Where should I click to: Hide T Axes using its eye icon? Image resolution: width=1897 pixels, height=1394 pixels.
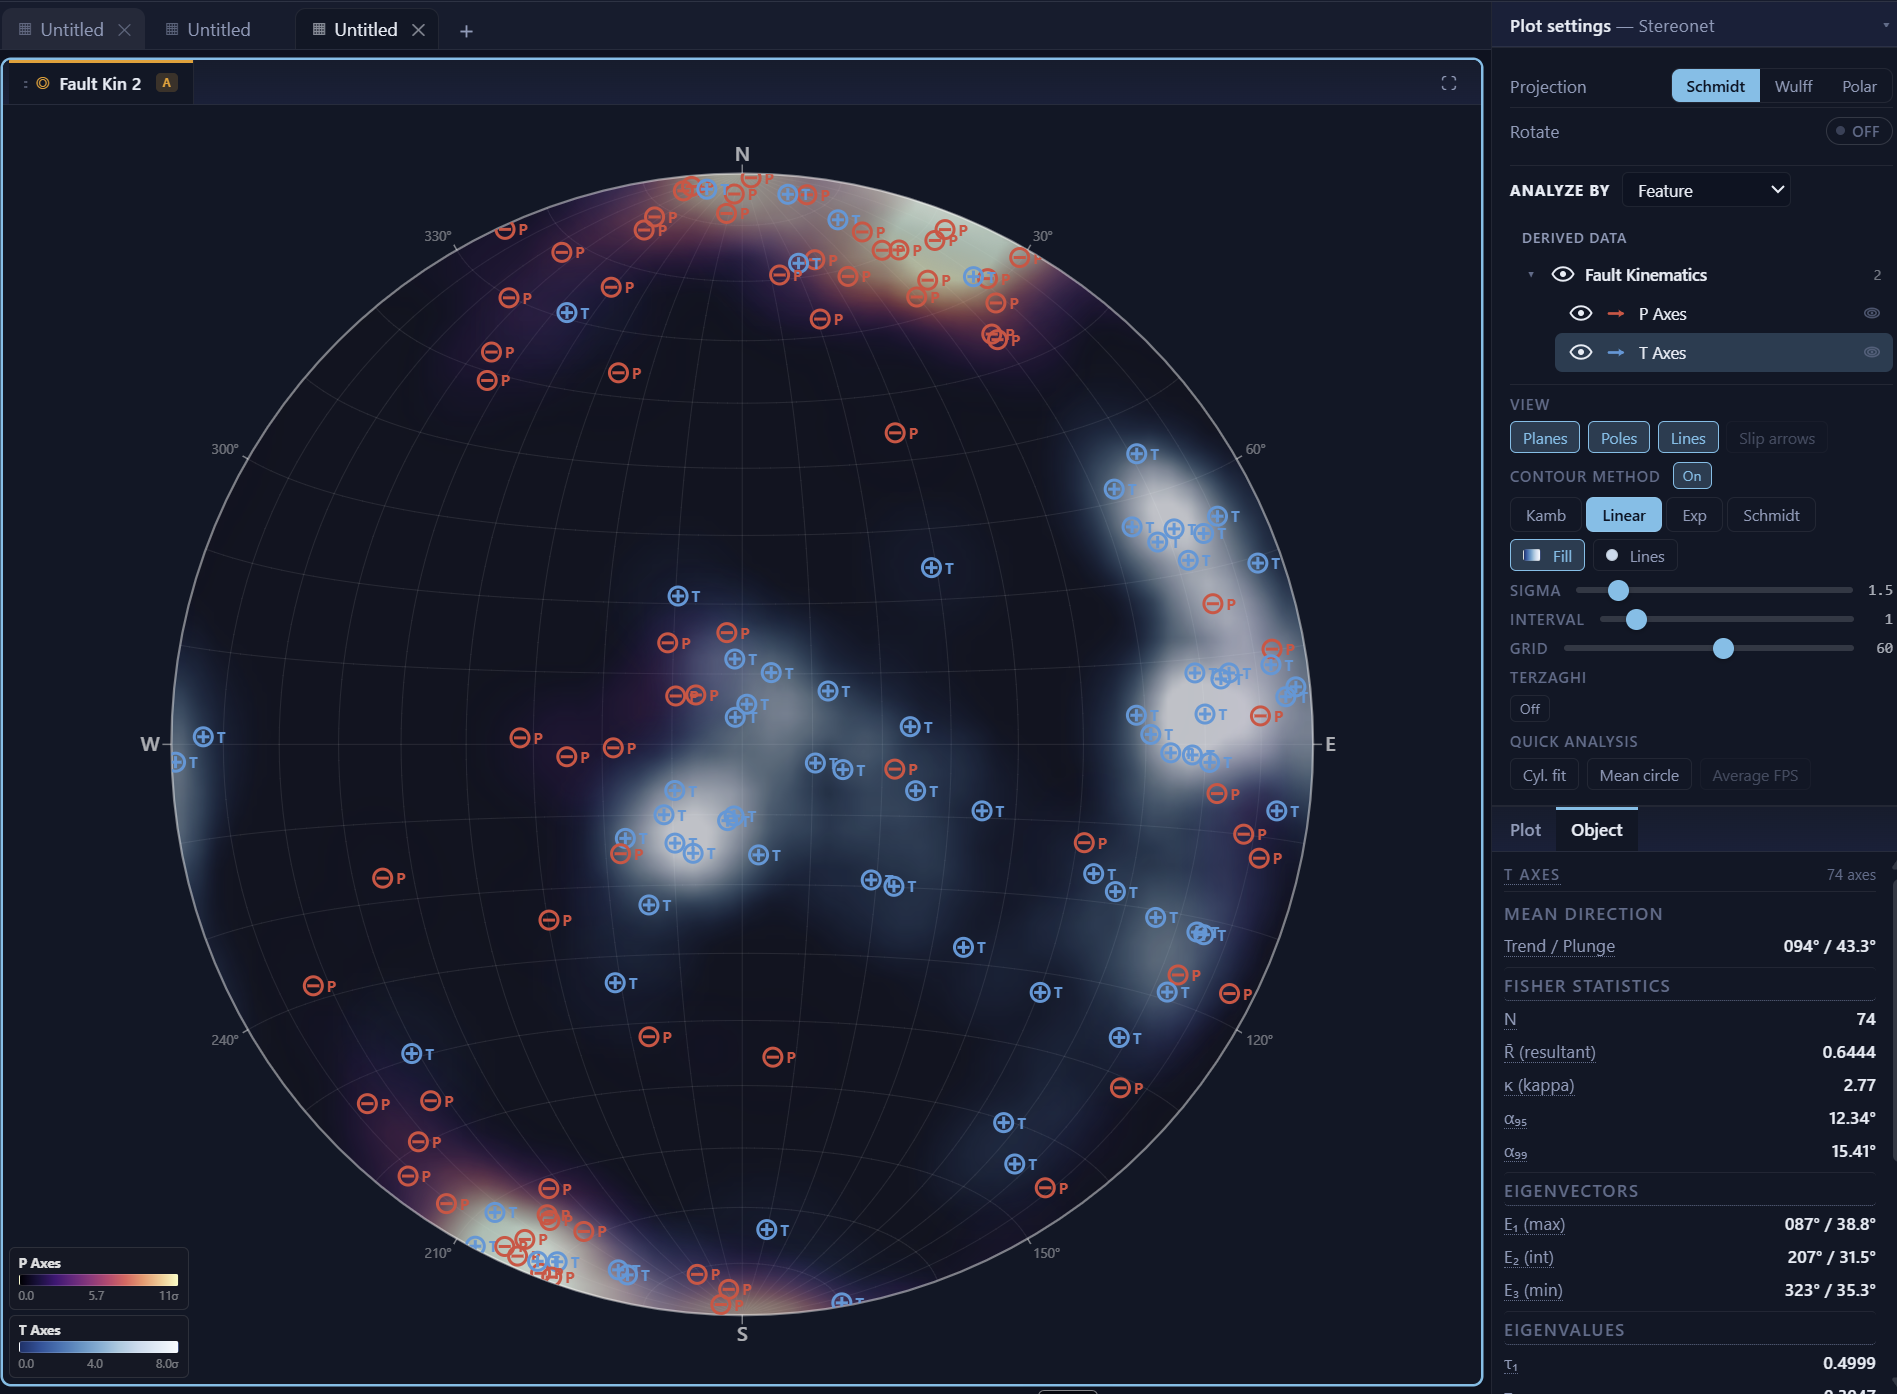click(1581, 352)
